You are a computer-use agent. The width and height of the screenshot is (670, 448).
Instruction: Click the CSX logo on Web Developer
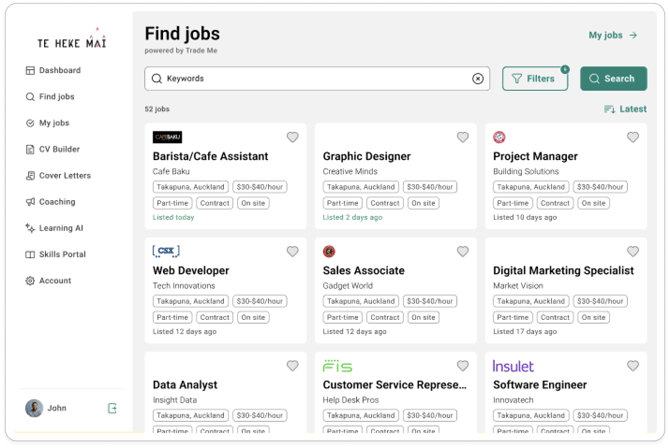166,251
